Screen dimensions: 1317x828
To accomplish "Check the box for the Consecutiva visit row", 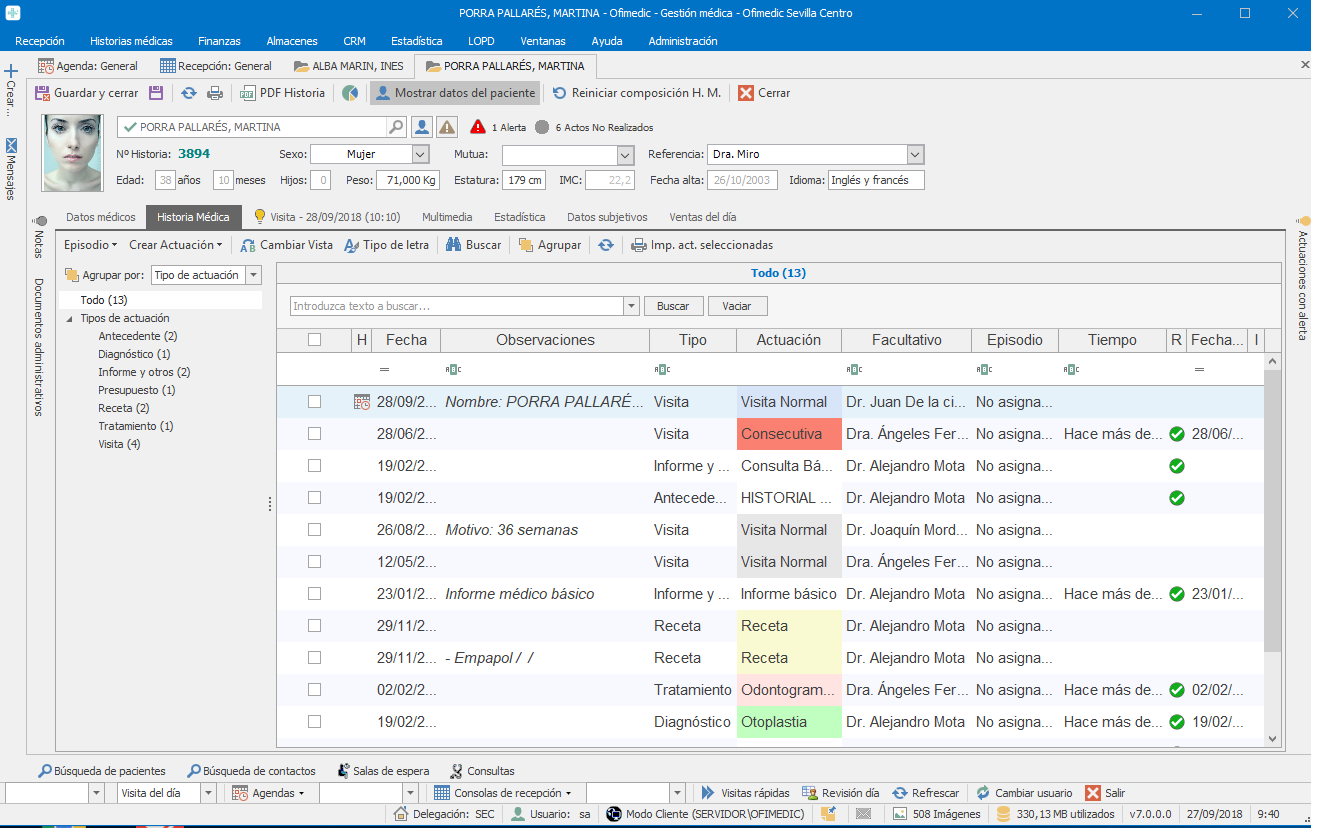I will 314,434.
